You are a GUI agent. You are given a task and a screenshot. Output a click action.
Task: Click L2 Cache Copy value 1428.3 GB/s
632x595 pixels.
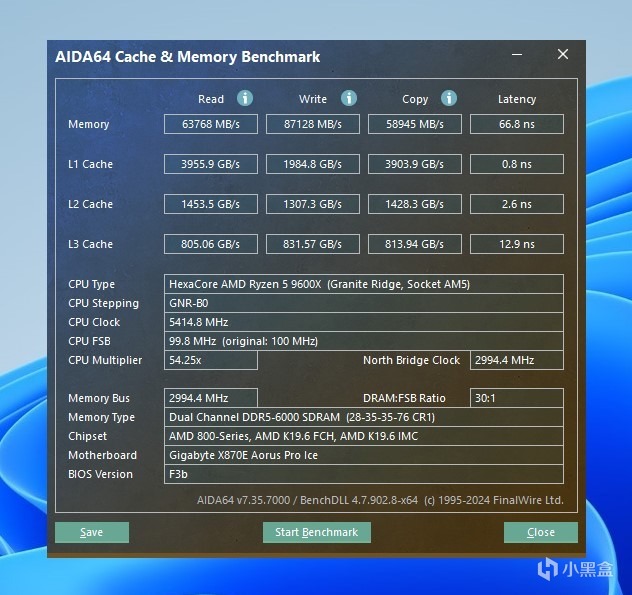(415, 204)
